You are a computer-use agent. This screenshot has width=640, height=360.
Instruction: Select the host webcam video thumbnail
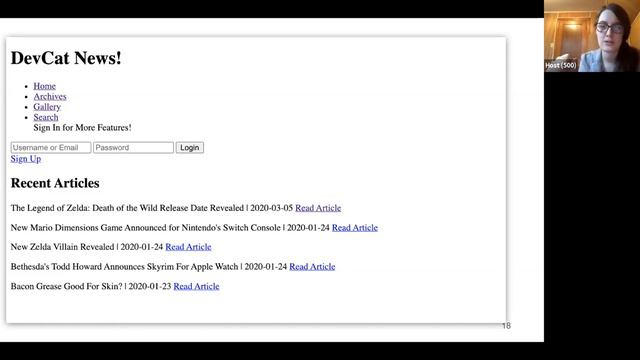(x=592, y=36)
